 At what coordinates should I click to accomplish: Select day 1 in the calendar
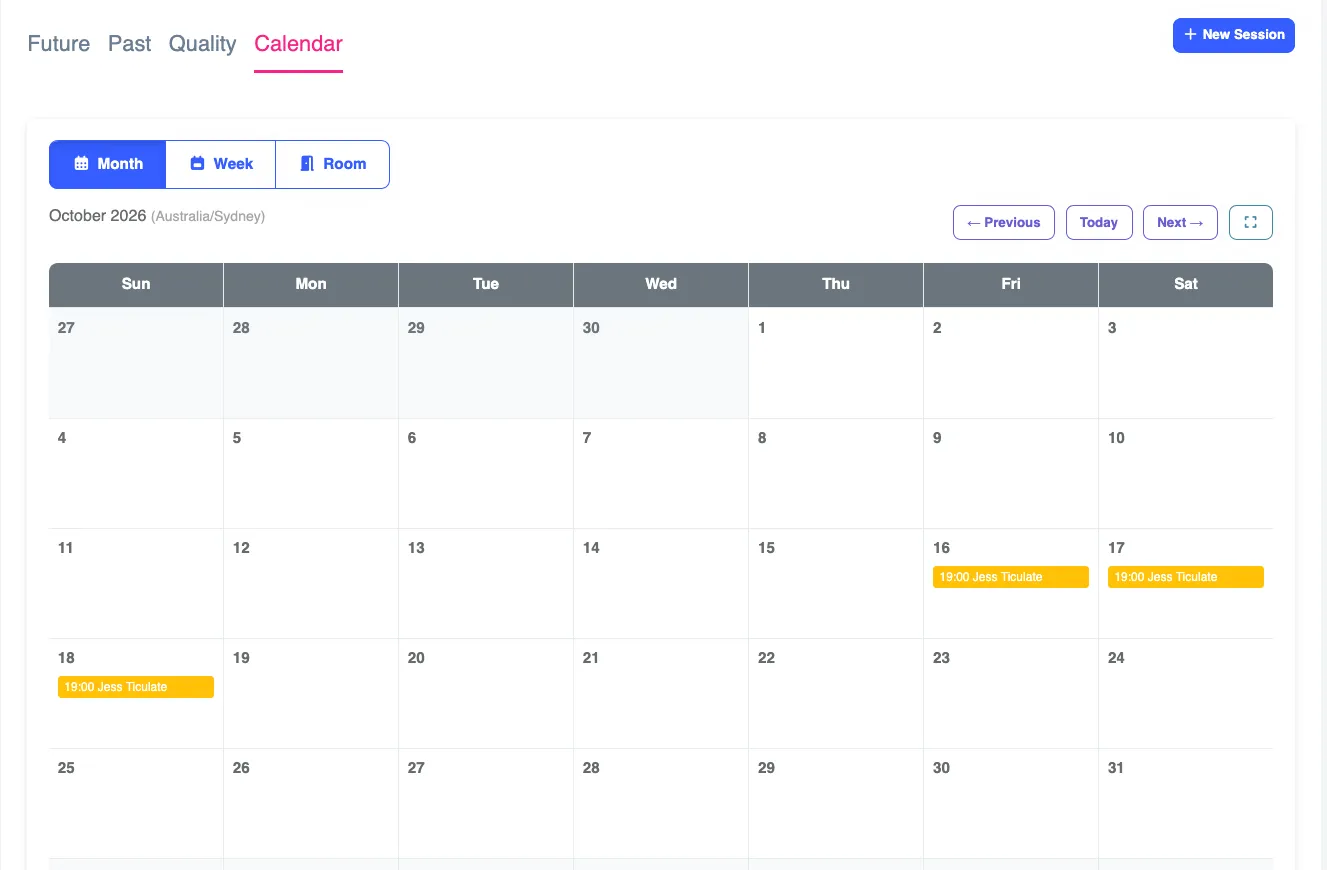[x=836, y=363]
